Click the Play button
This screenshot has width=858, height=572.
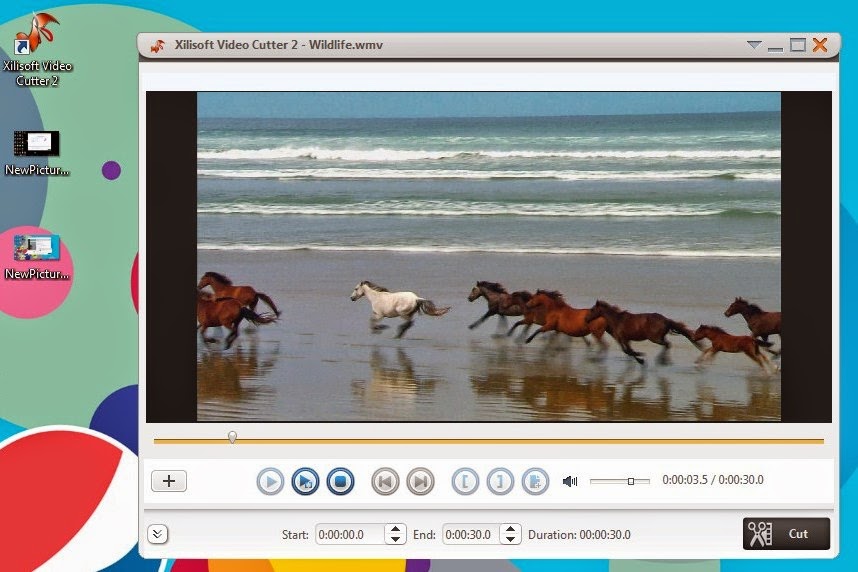(x=270, y=482)
